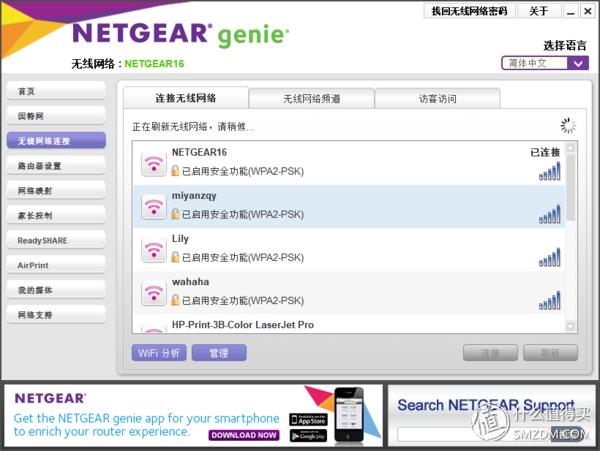The height and width of the screenshot is (451, 600).
Task: Click 找回无线网络密码 button
Action: 470,11
